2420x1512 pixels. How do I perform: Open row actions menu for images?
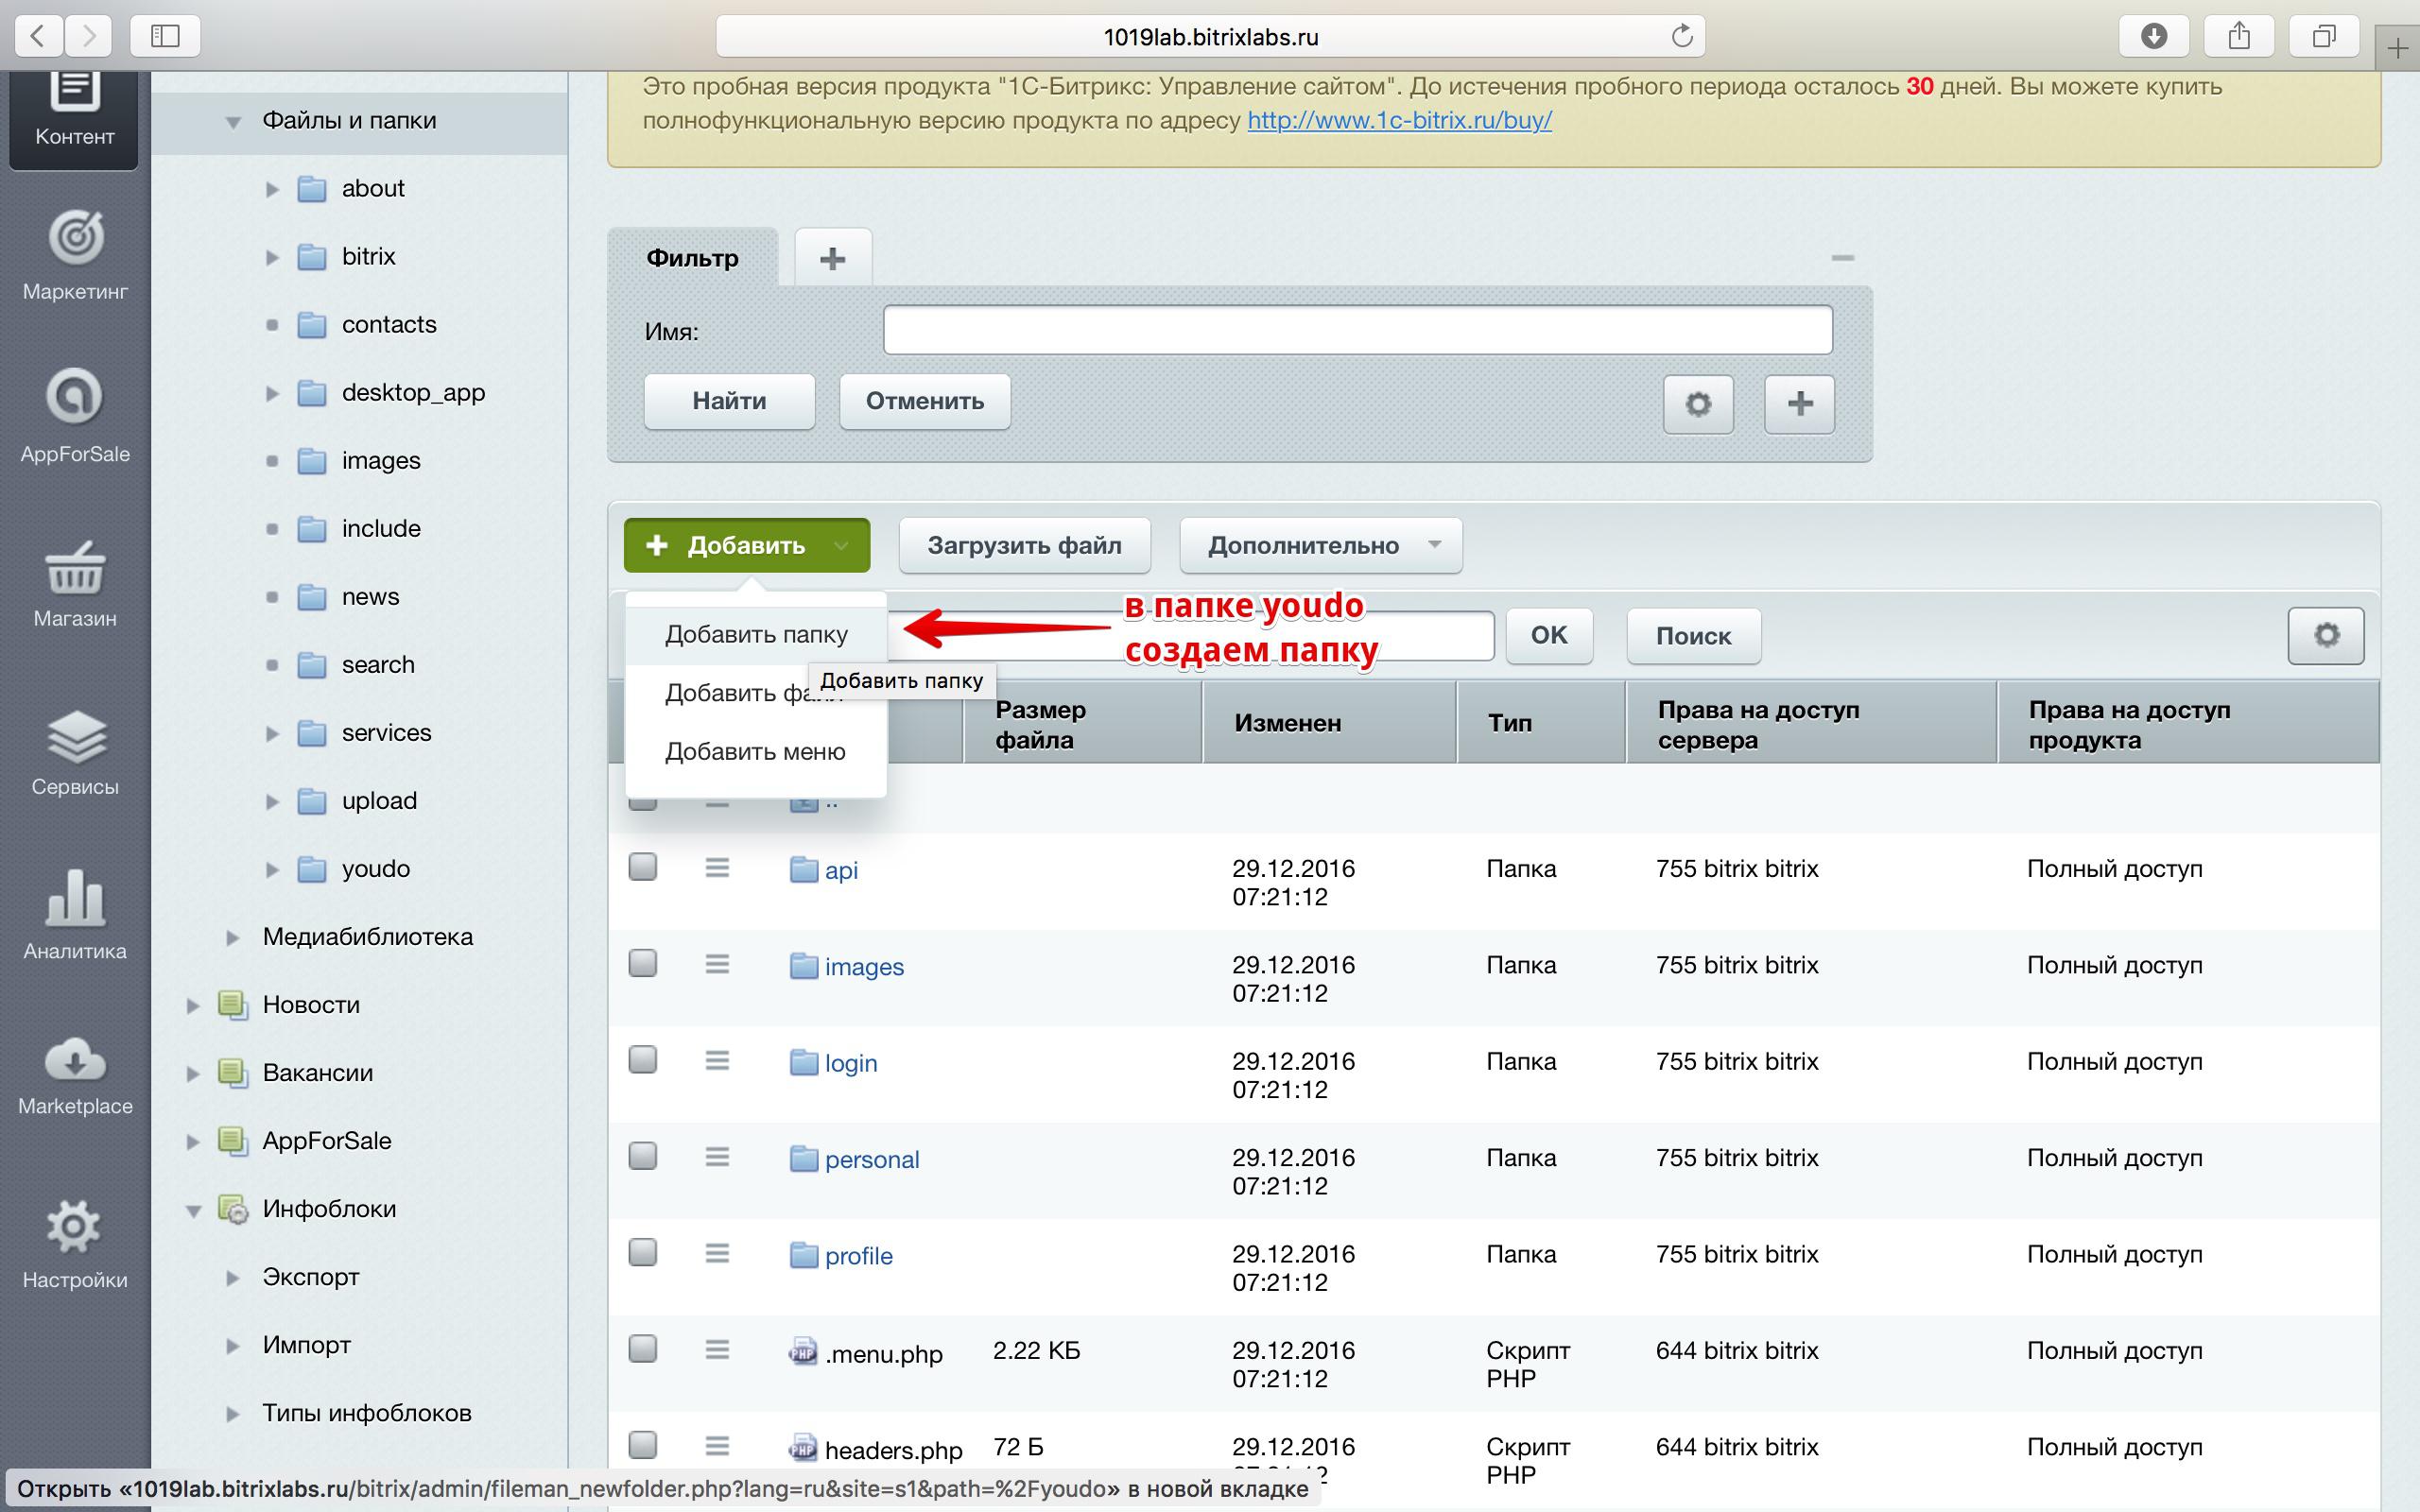tap(717, 964)
